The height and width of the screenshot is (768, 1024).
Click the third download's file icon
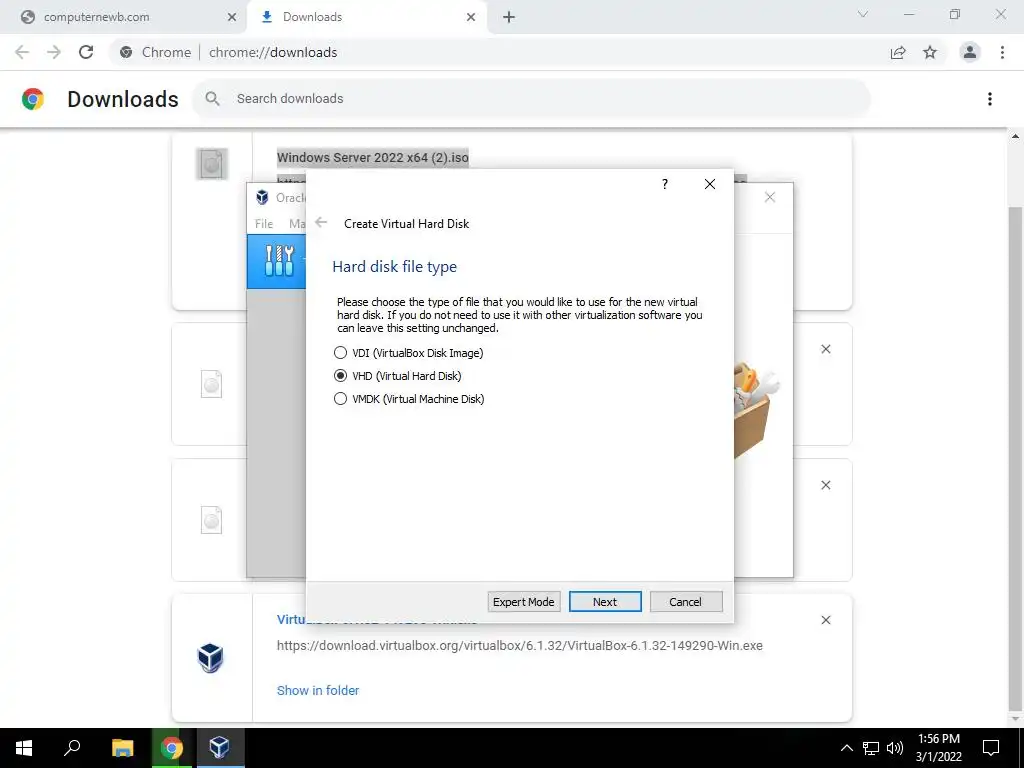[212, 520]
